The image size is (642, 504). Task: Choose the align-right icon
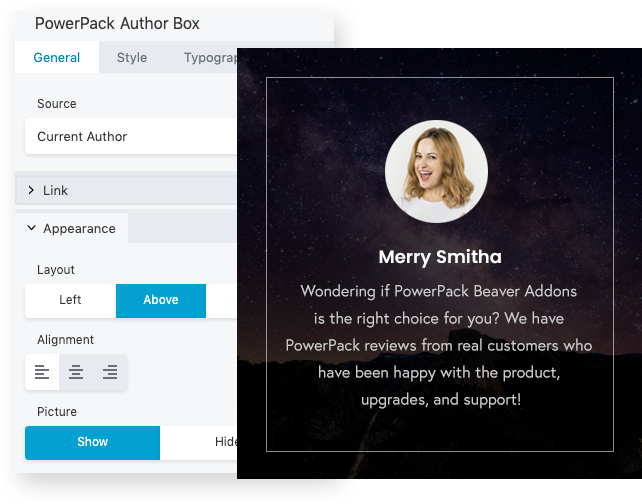[x=110, y=372]
